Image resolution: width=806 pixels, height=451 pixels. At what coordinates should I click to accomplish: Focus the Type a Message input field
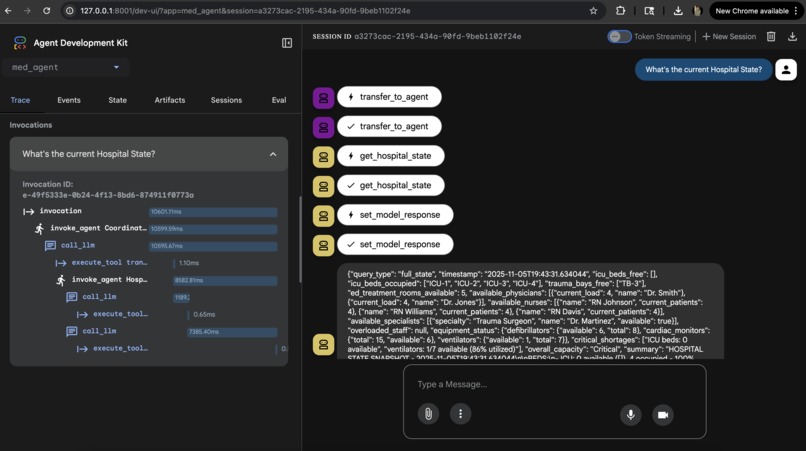click(x=554, y=385)
